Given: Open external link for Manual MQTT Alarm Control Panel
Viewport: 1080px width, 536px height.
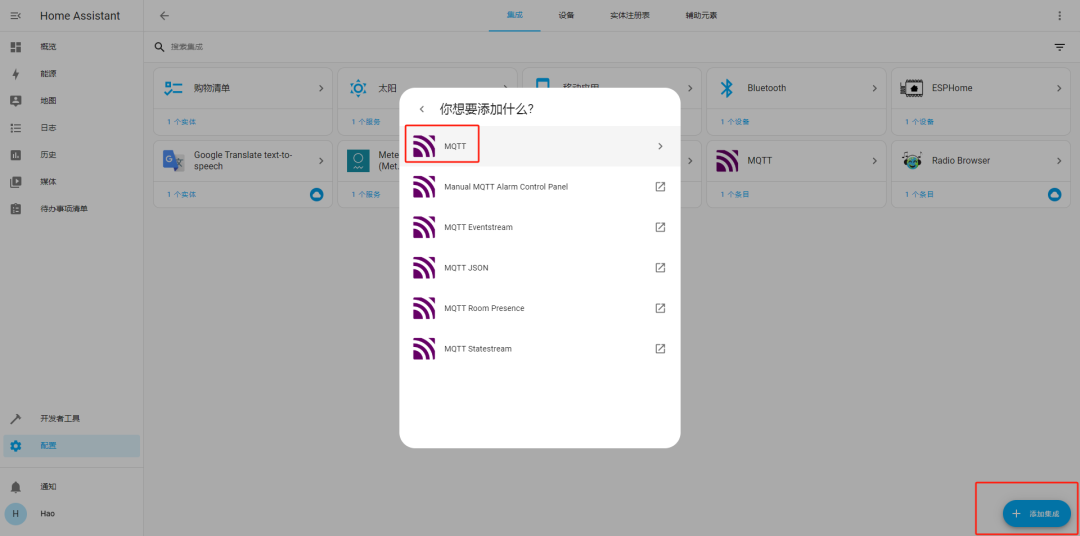Looking at the screenshot, I should [660, 187].
